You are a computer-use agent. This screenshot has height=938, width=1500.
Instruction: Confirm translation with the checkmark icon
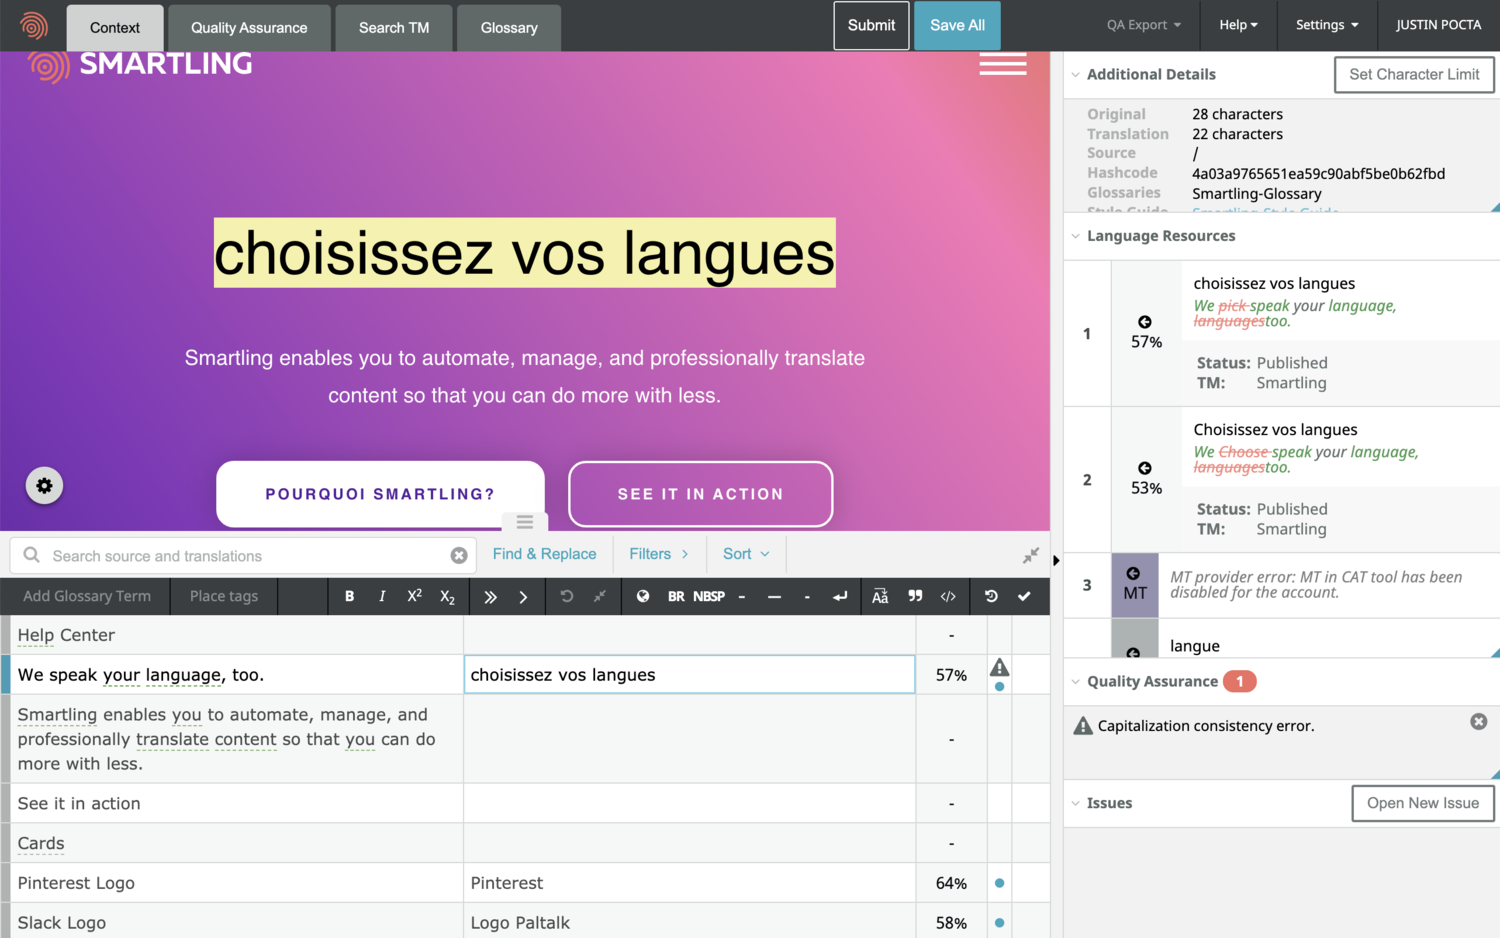(1024, 596)
